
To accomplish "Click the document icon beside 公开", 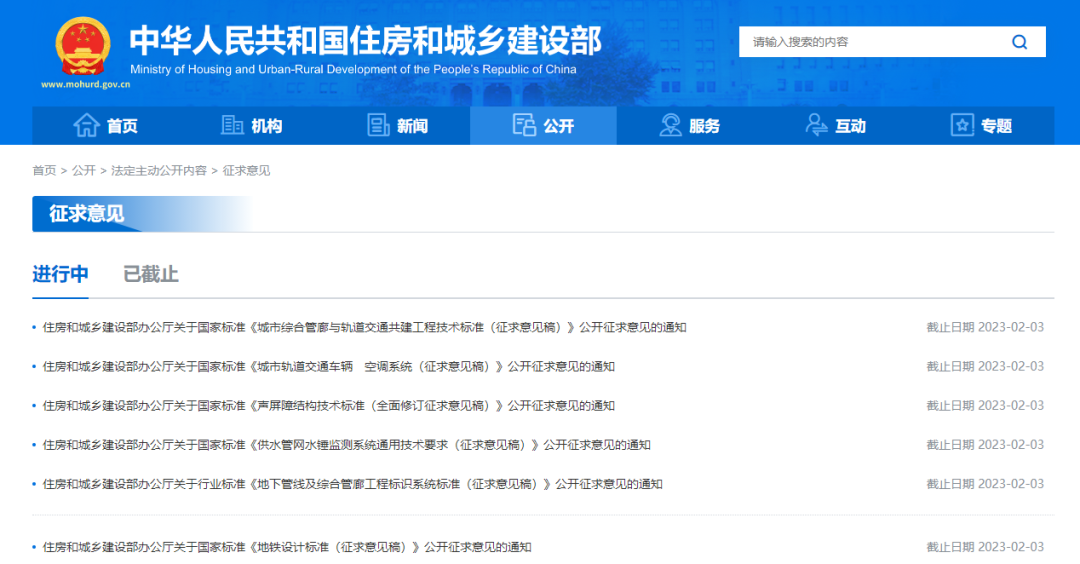I will [524, 125].
